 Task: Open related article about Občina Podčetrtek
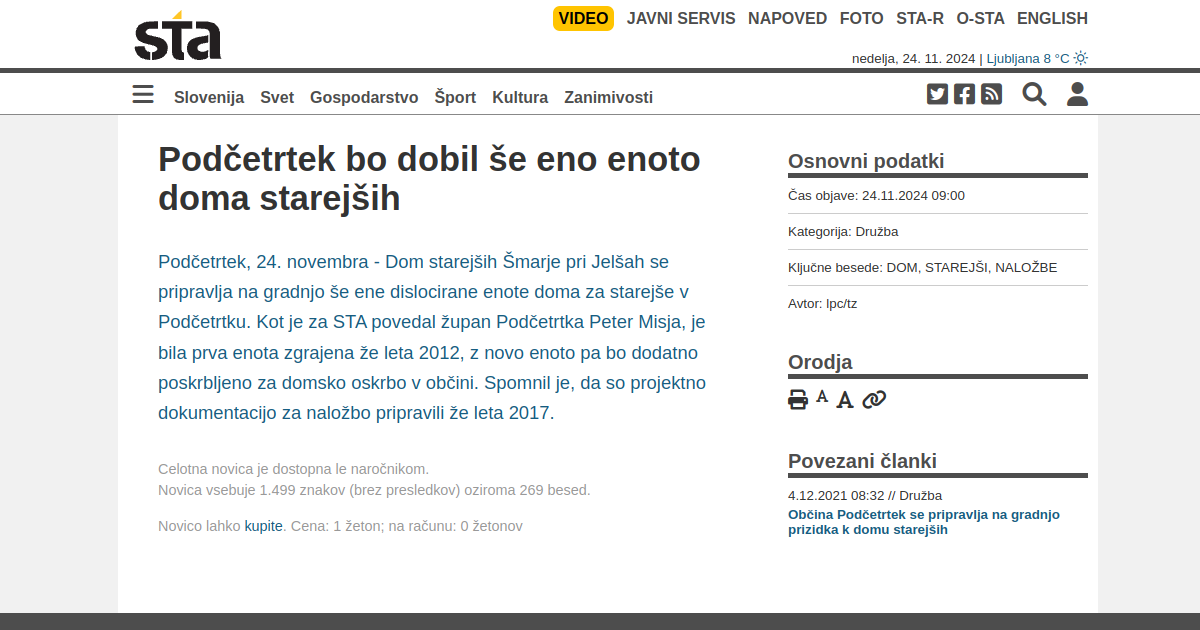(923, 522)
